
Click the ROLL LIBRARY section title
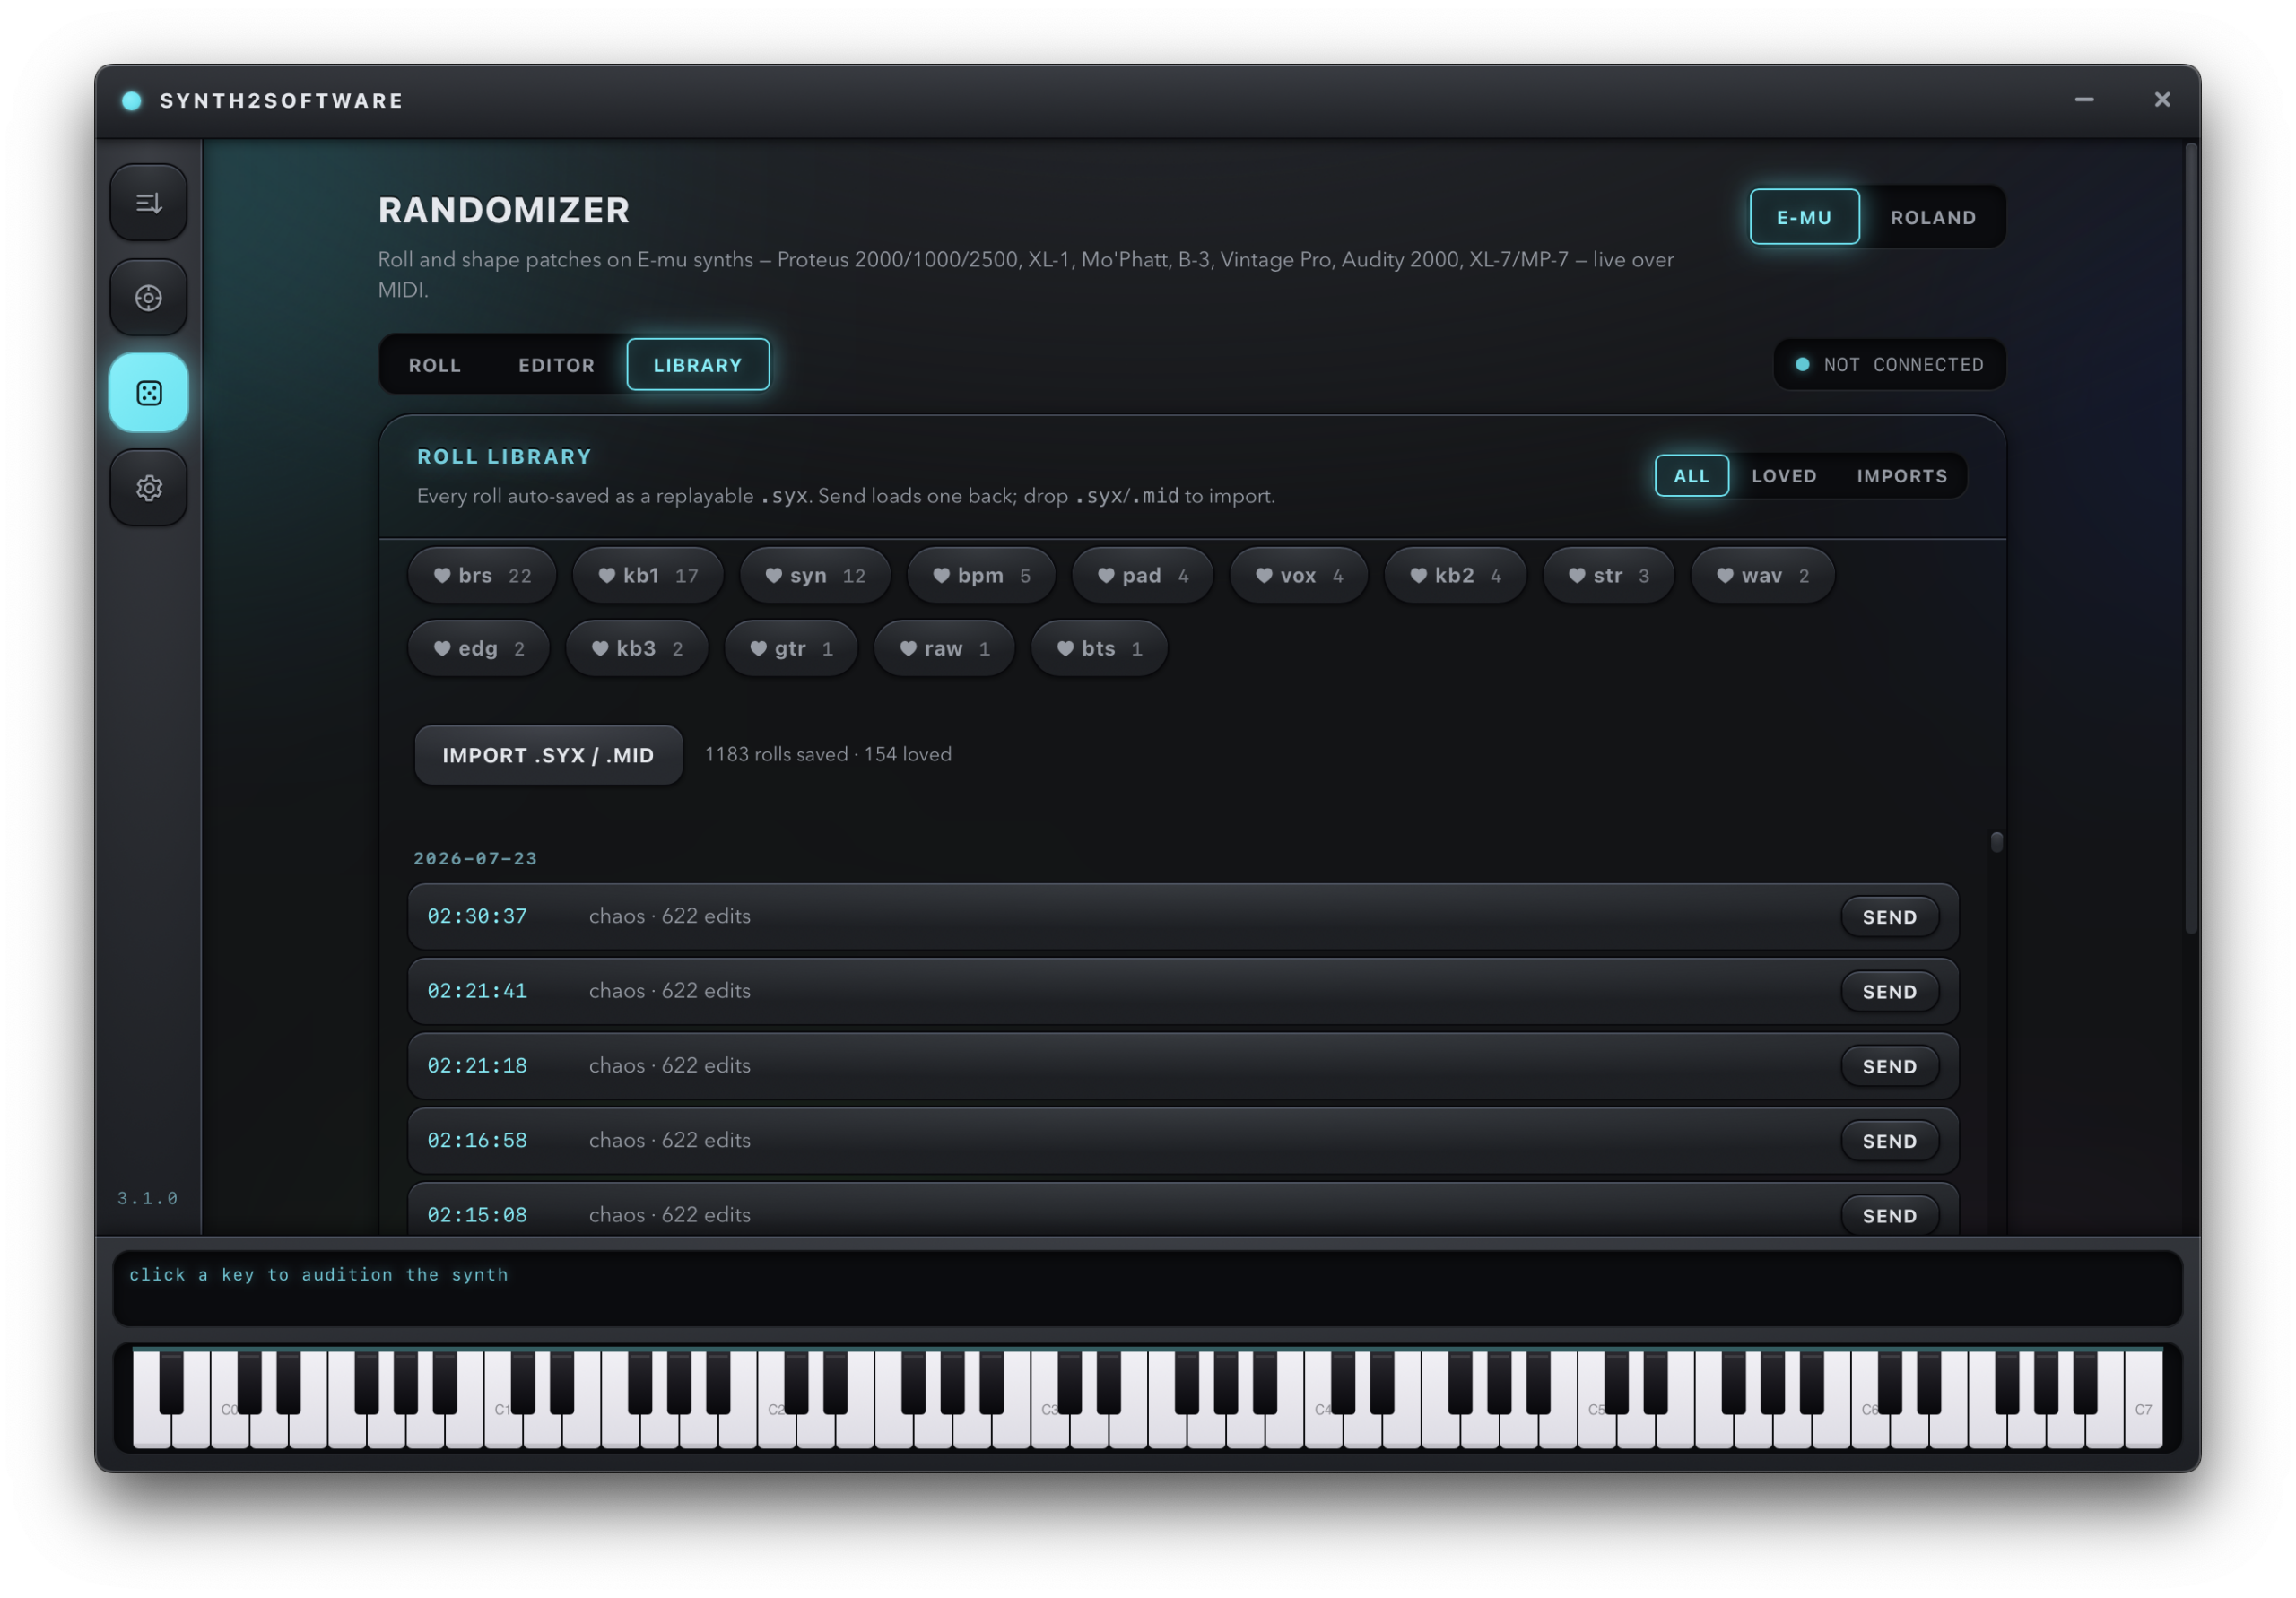click(x=504, y=457)
